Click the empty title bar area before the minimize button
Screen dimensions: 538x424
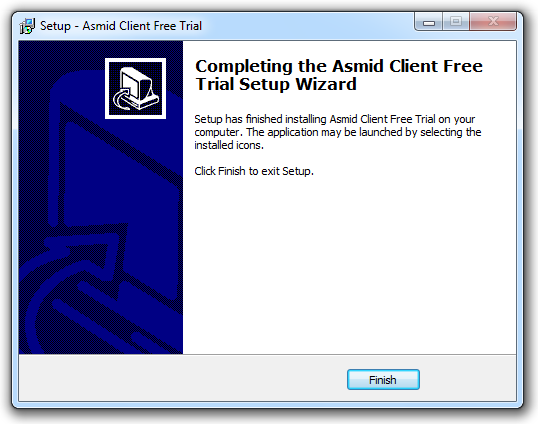[307, 26]
